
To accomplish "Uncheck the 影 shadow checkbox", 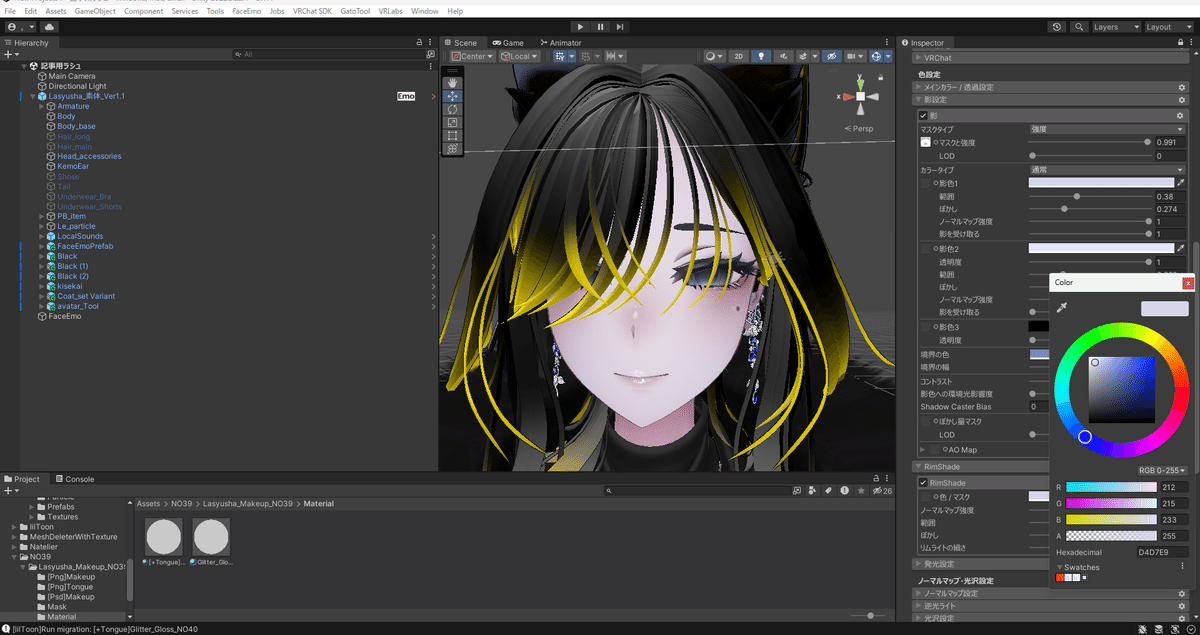I will (x=924, y=116).
